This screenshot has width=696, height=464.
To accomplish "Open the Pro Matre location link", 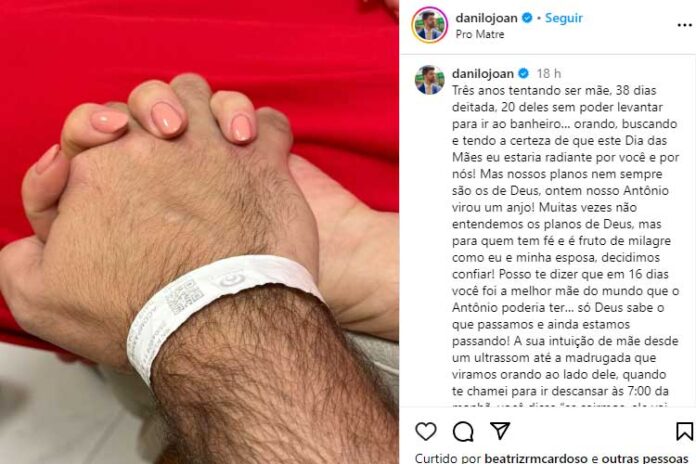I will [480, 34].
